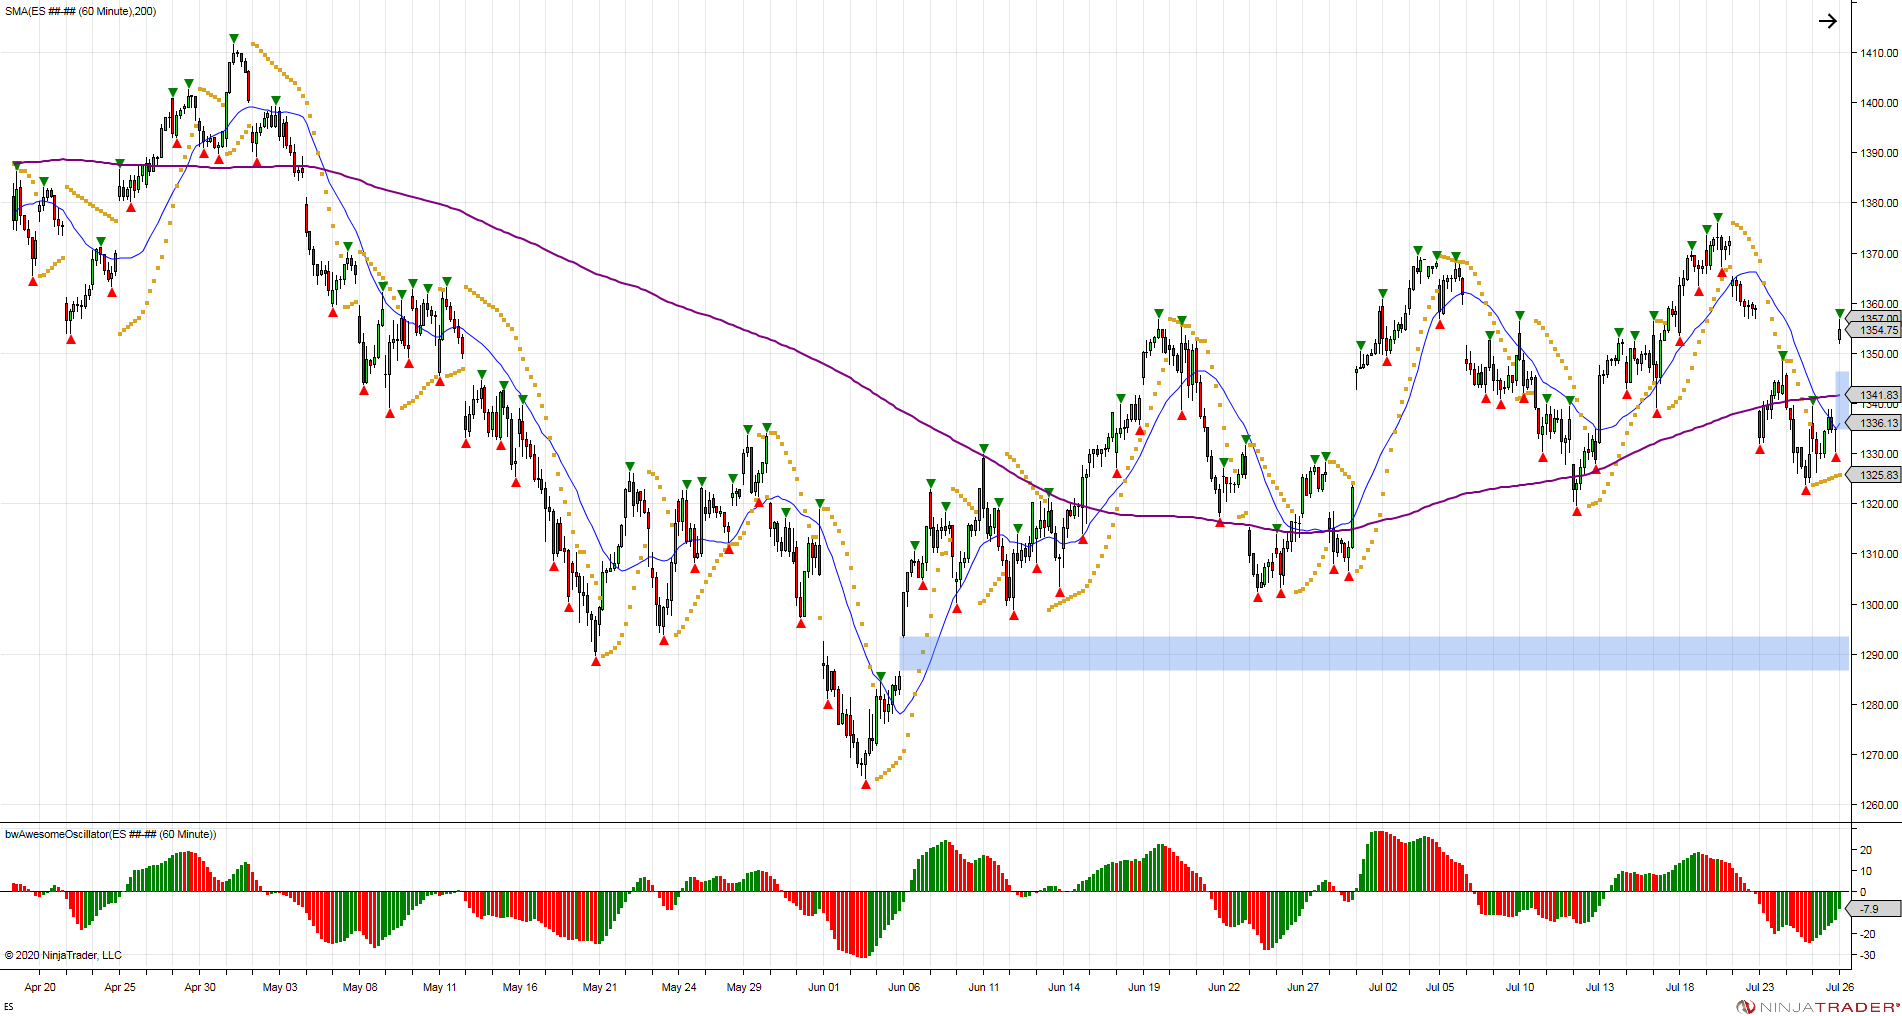This screenshot has height=1016, width=1902.
Task: Click the 1300.00 price axis label
Action: coord(1879,605)
